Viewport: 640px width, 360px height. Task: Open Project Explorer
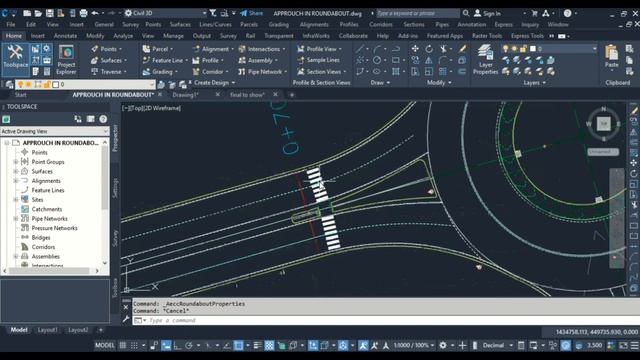point(66,60)
